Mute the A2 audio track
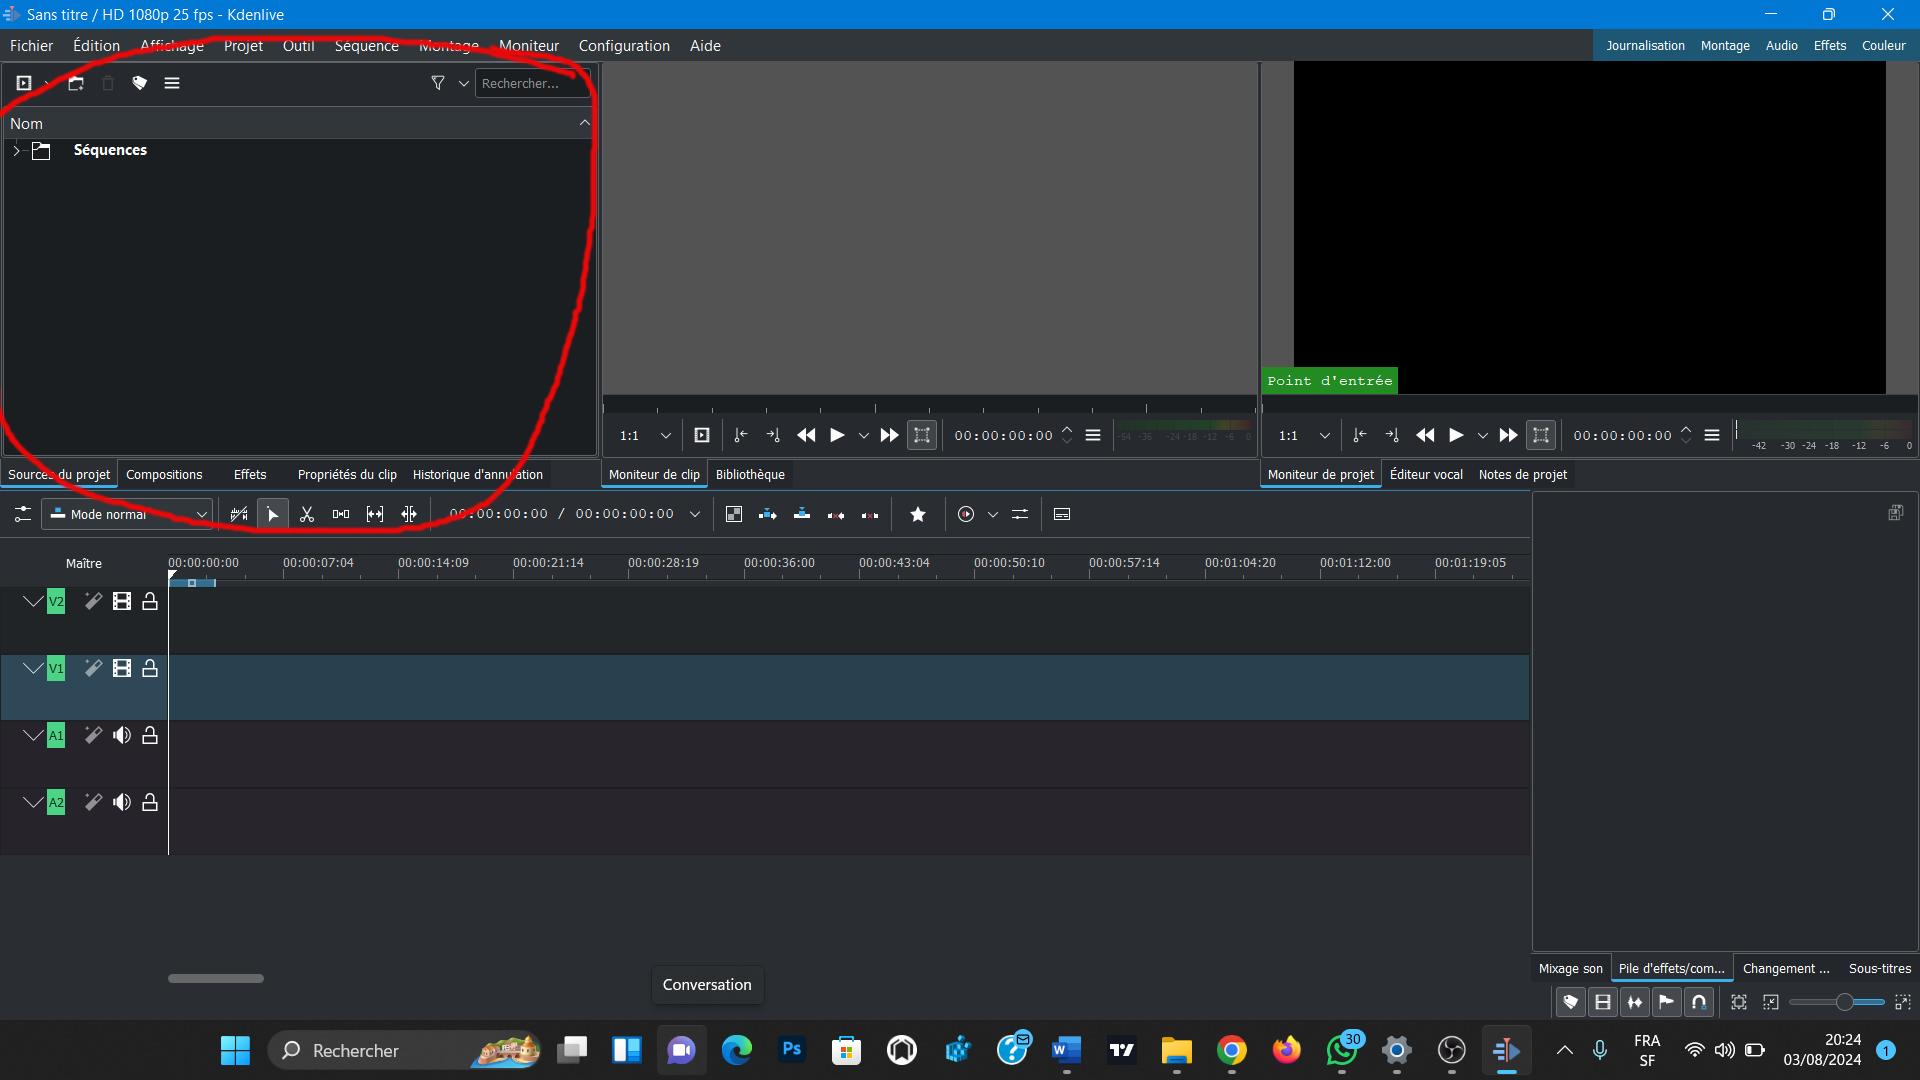The image size is (1920, 1080). point(122,802)
